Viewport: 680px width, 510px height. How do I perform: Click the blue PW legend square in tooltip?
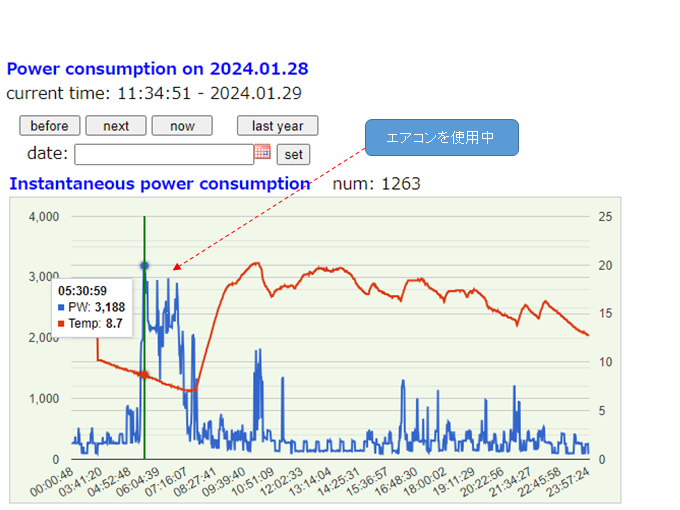point(62,308)
